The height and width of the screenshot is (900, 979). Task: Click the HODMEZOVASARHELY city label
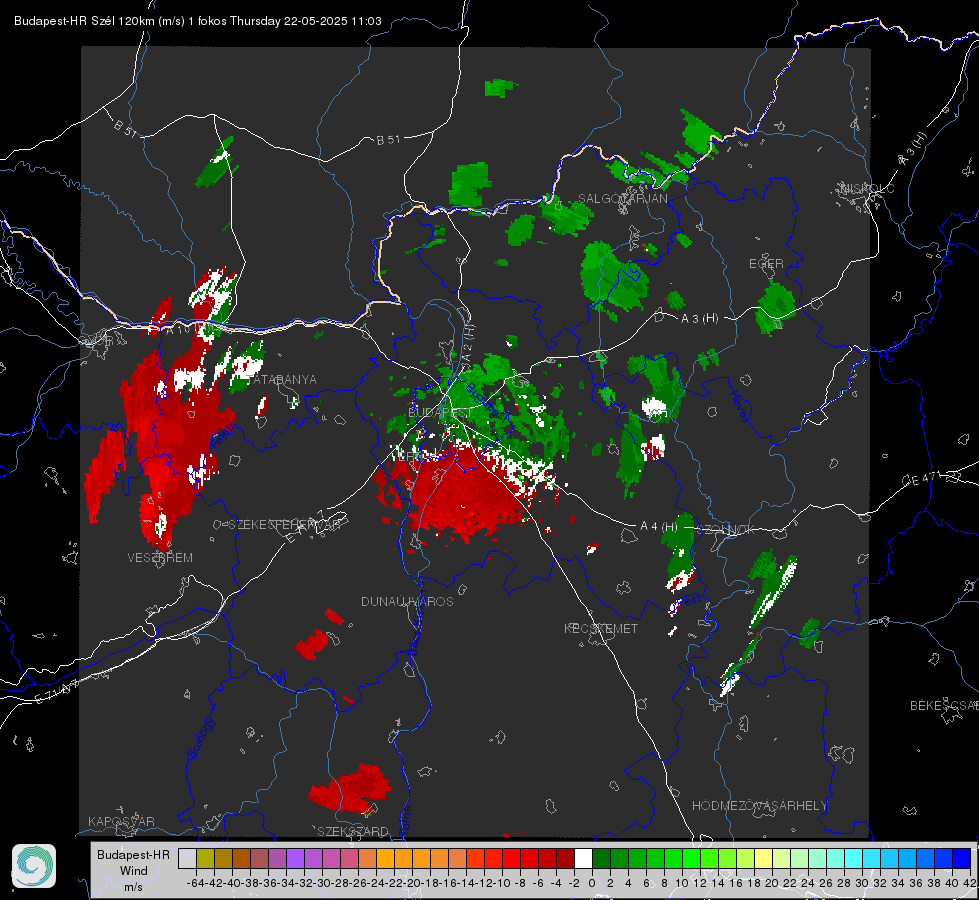[759, 806]
